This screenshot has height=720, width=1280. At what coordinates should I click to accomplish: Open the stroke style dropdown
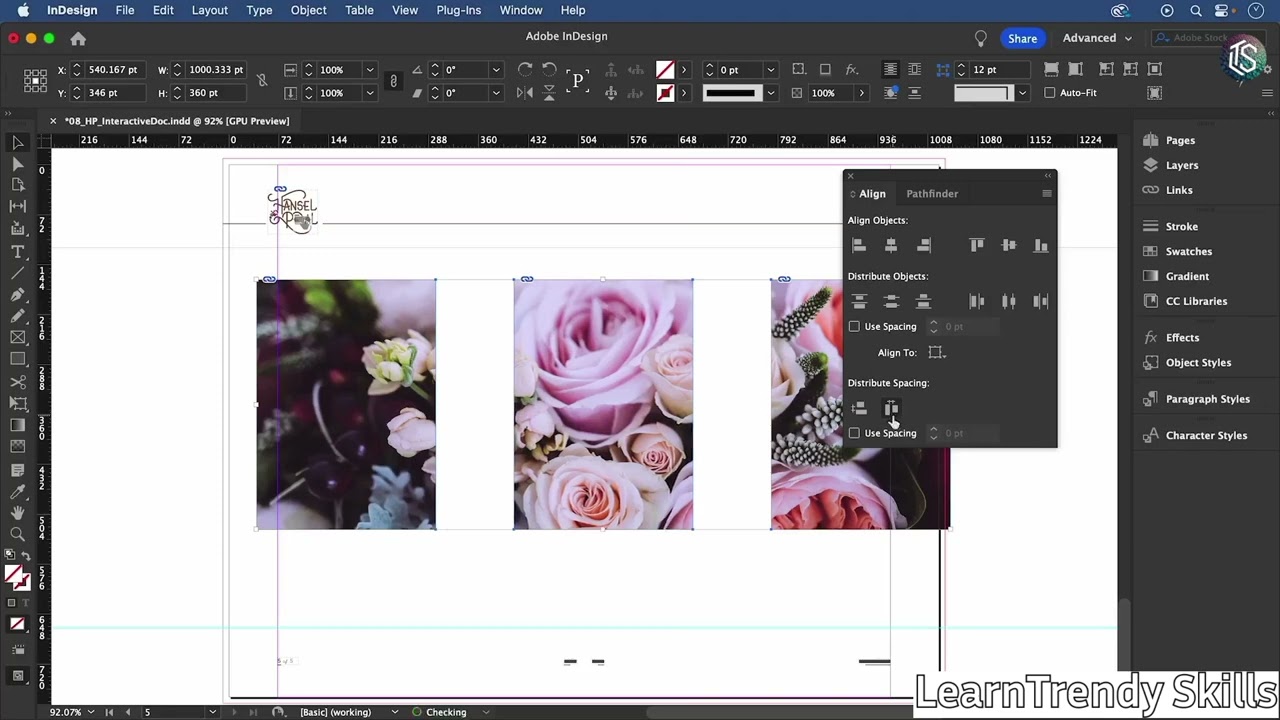coord(770,93)
